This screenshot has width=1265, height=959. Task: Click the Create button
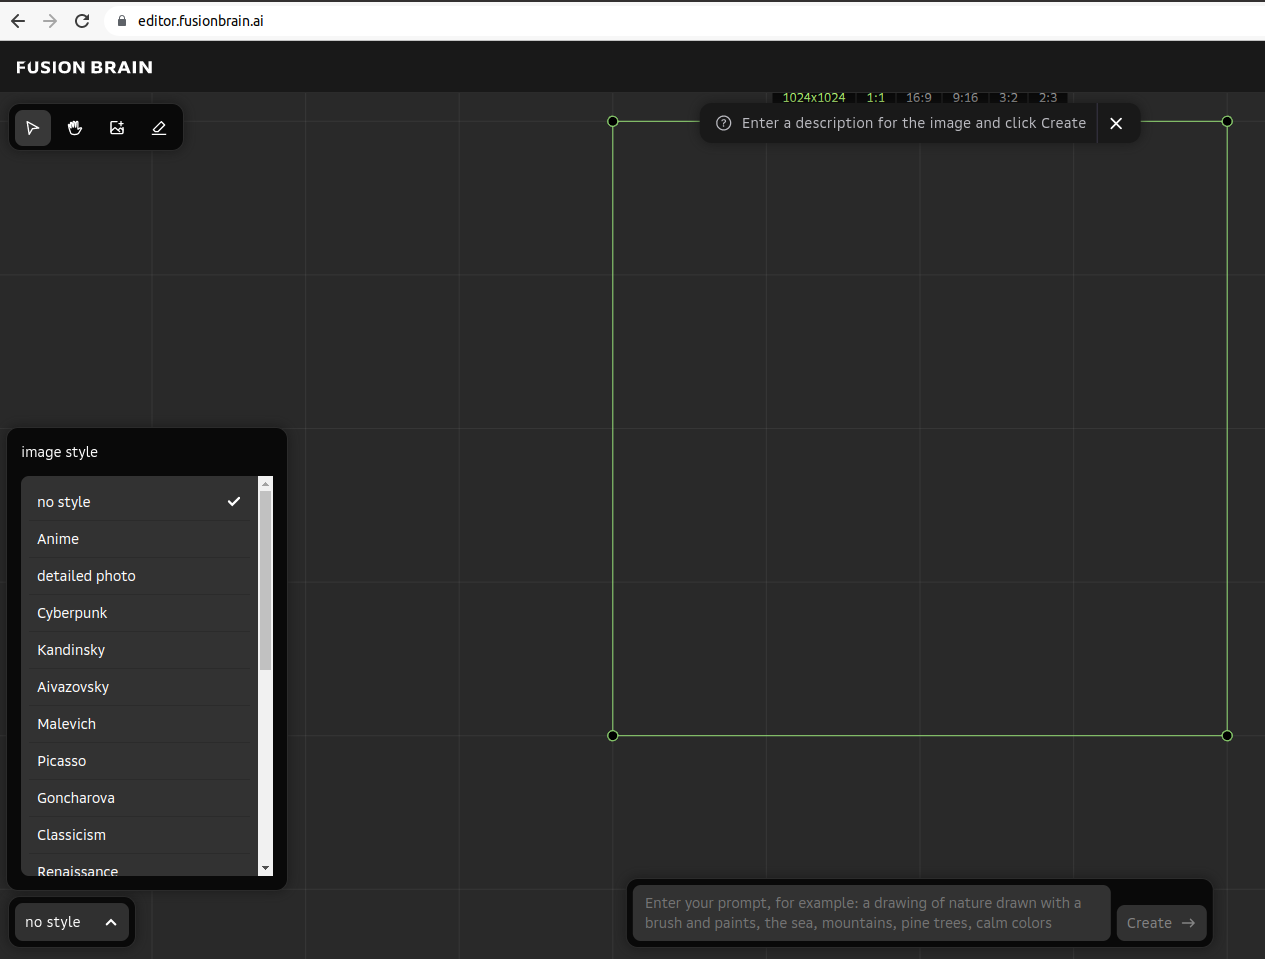pos(1161,923)
